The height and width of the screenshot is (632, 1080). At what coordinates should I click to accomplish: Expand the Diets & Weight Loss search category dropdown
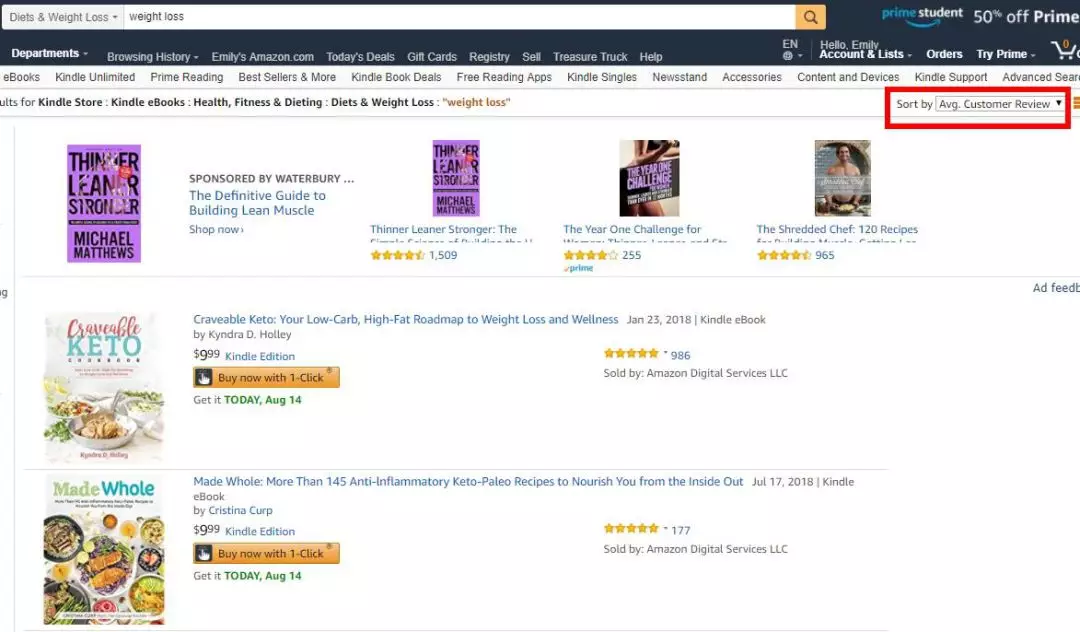pos(63,17)
